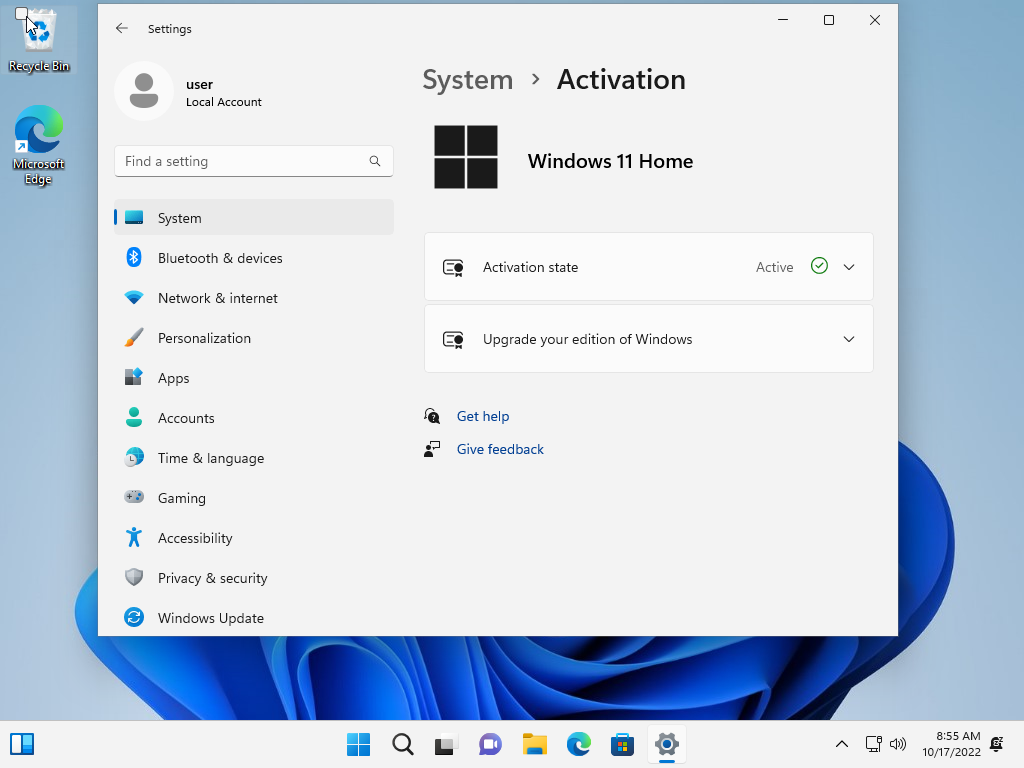
Task: Expand the Activation state section
Action: tap(849, 267)
